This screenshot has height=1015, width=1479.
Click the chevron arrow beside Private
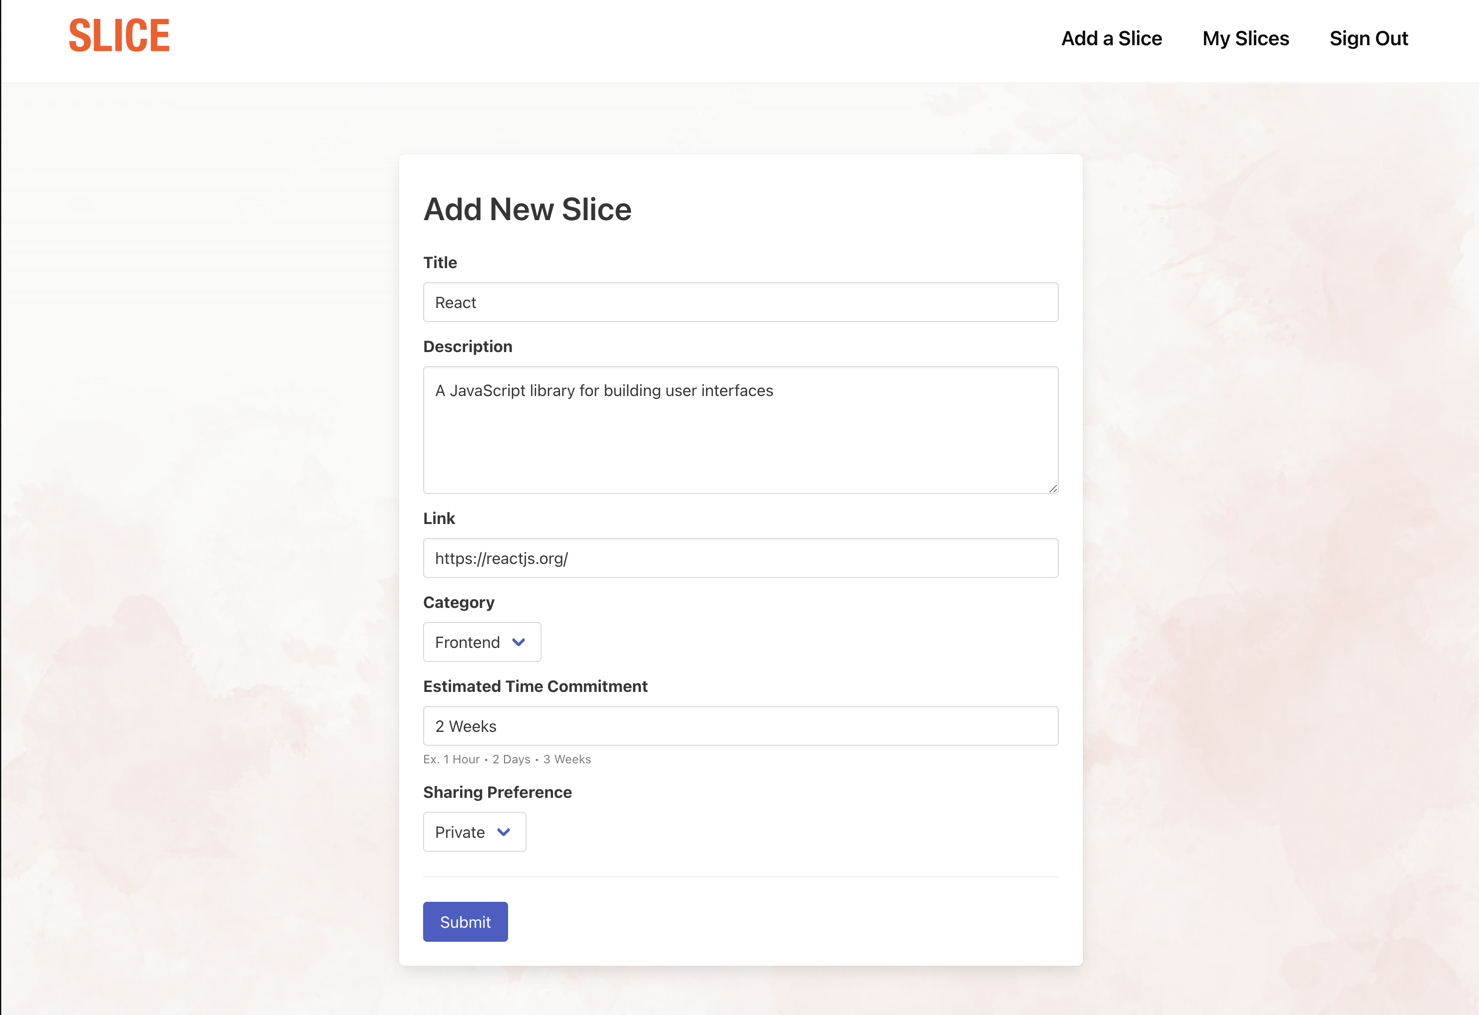(504, 832)
